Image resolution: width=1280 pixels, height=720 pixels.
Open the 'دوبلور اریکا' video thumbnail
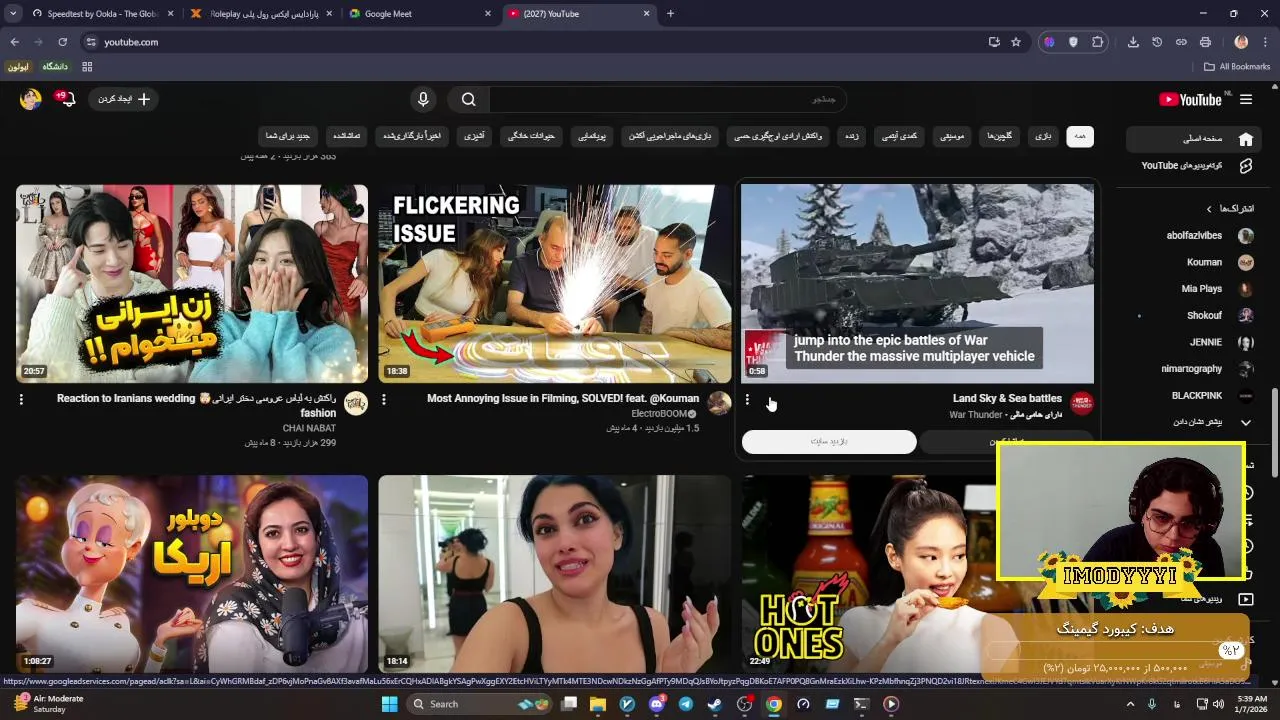coord(192,573)
